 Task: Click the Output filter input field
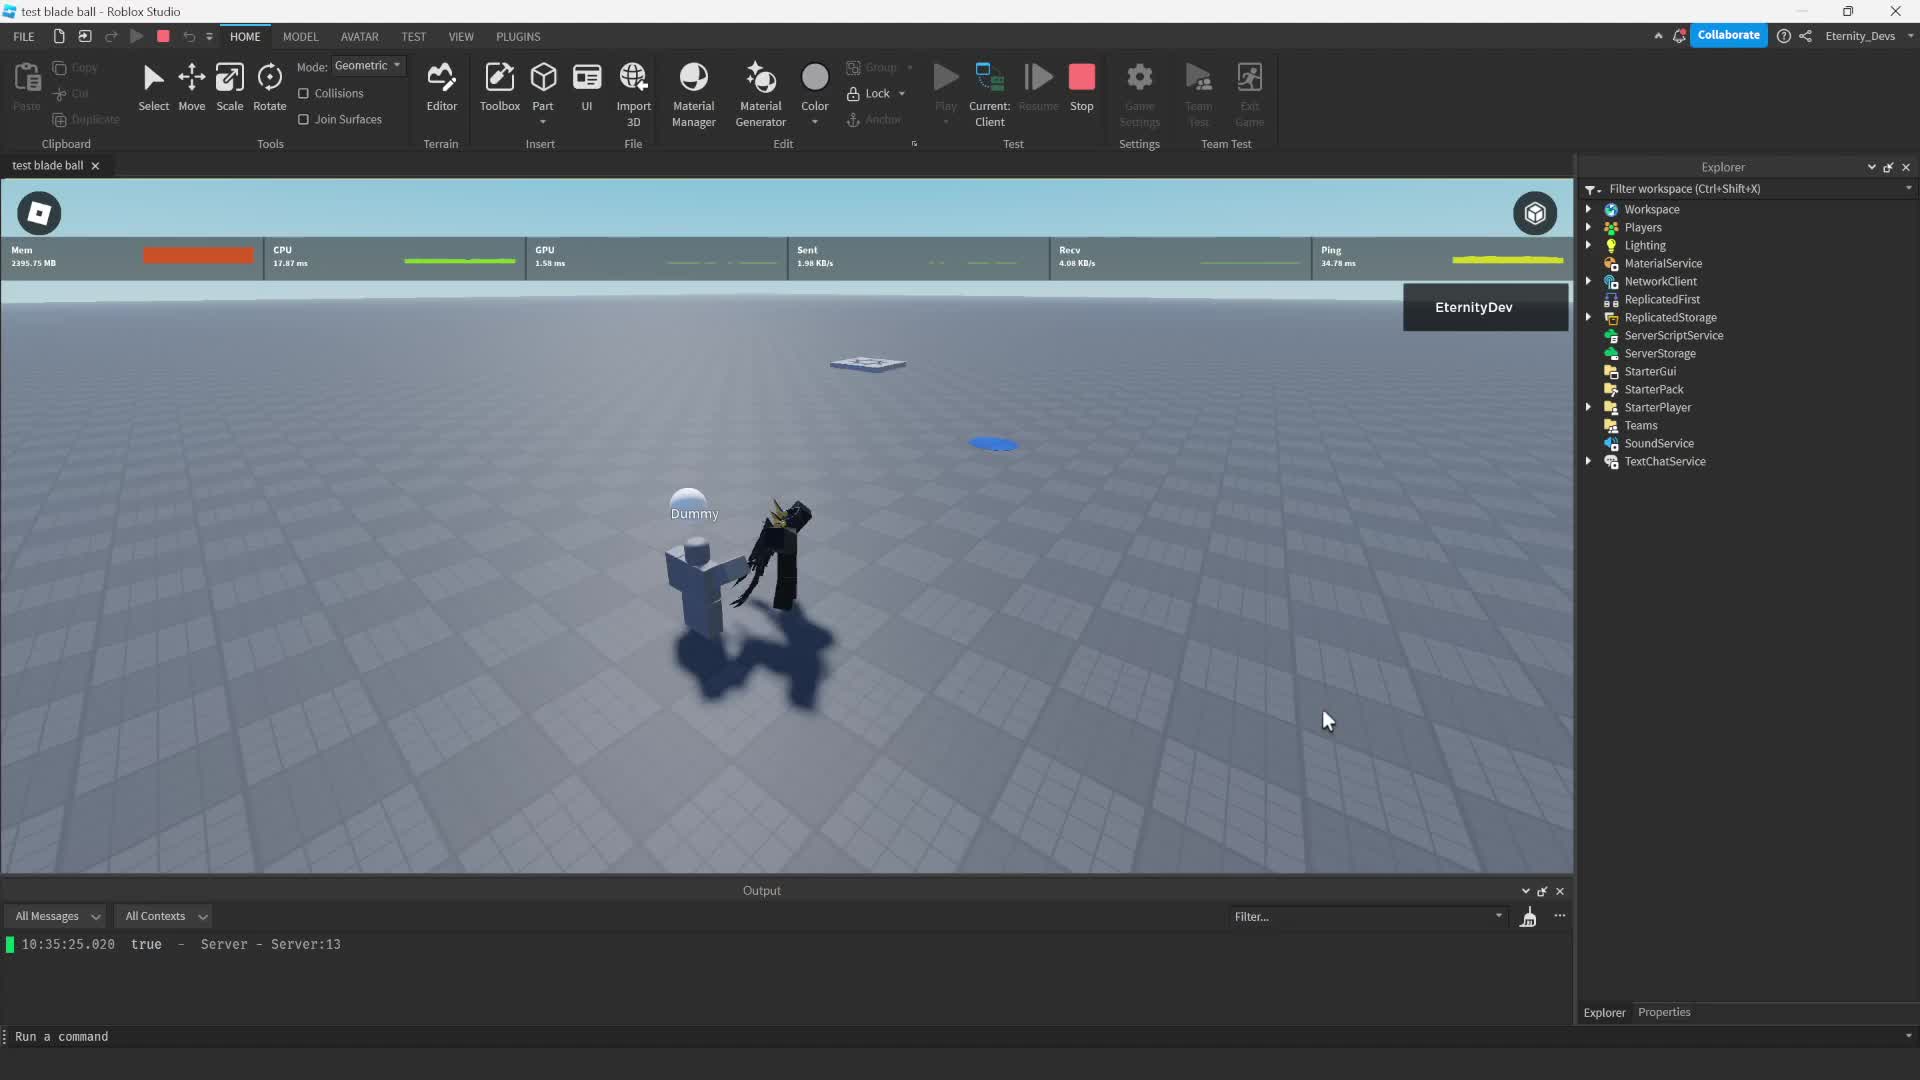(x=1362, y=916)
